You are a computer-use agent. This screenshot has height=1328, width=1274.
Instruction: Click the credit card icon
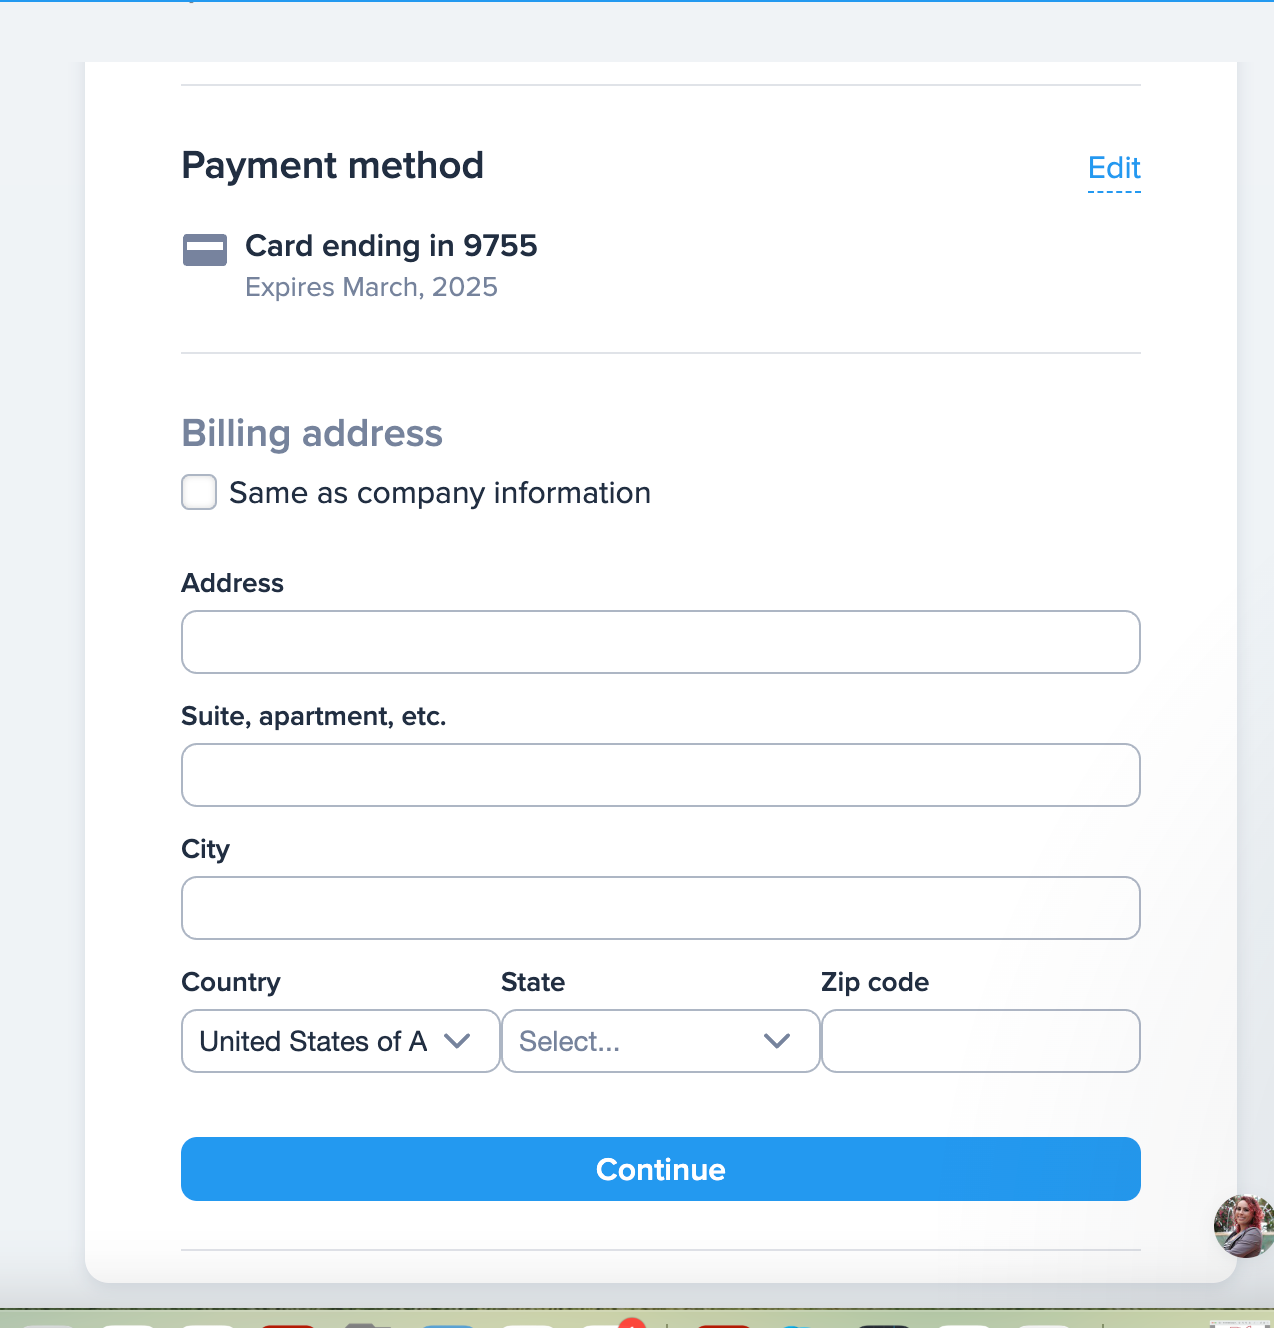[x=205, y=250]
